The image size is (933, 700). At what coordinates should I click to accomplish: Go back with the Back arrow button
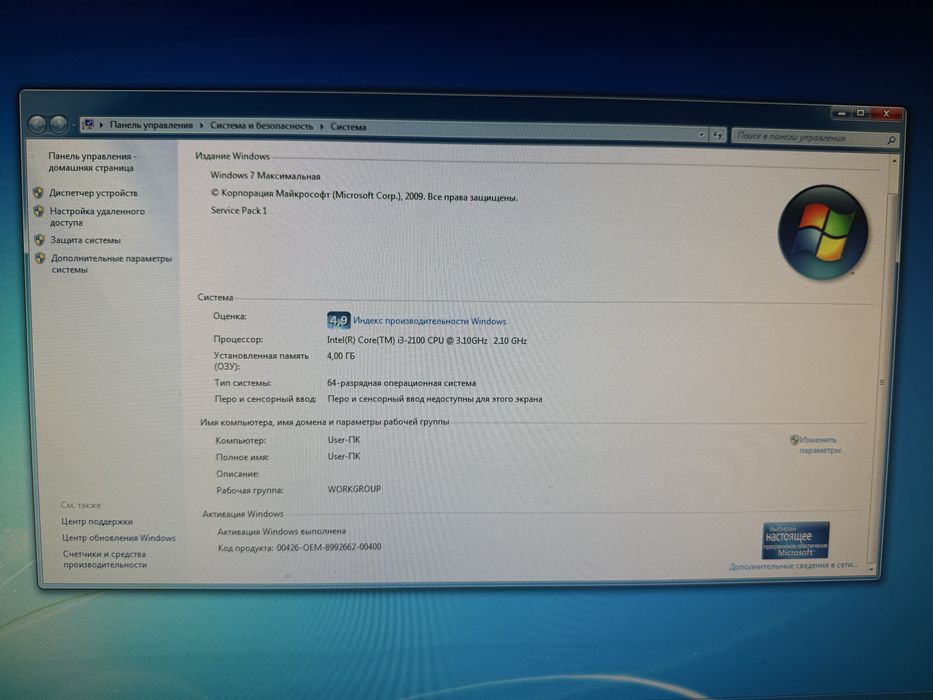click(37, 124)
